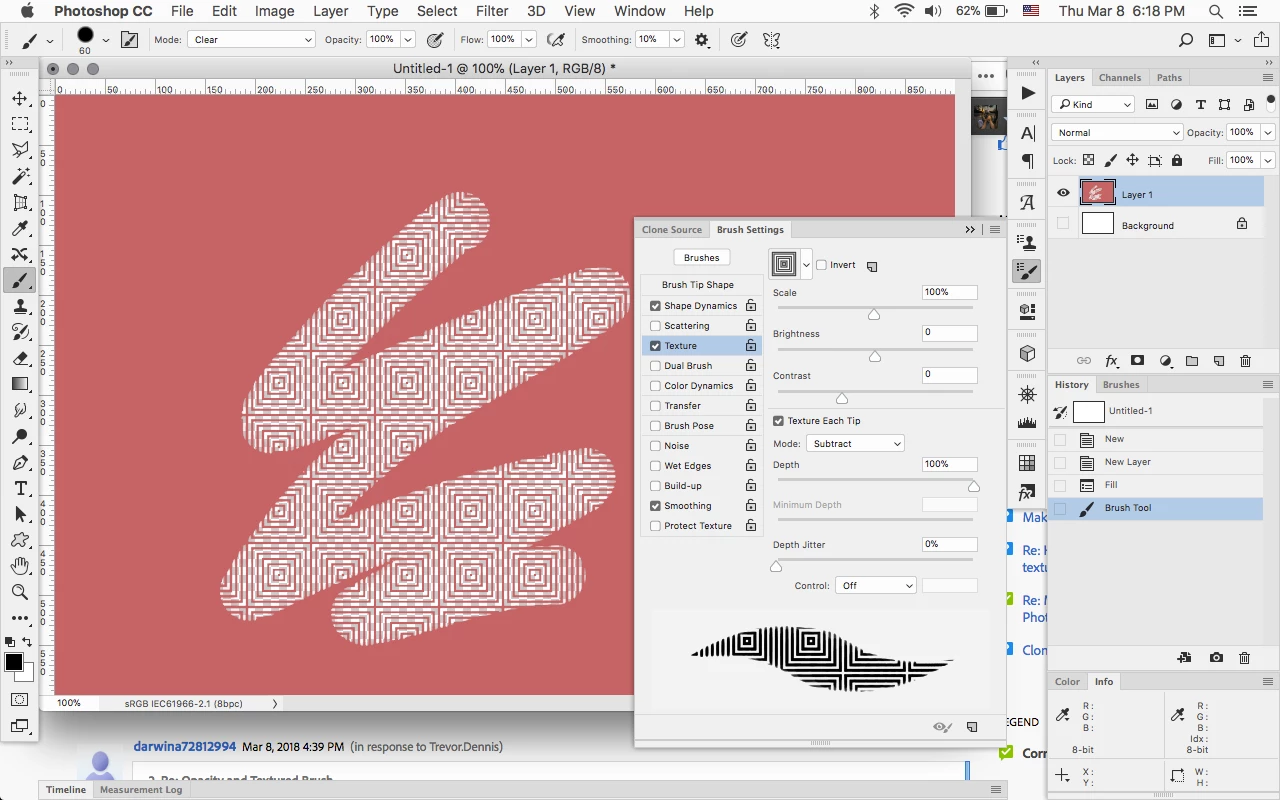Image resolution: width=1280 pixels, height=800 pixels.
Task: Select the Rectangular Marquee tool
Action: (x=20, y=124)
